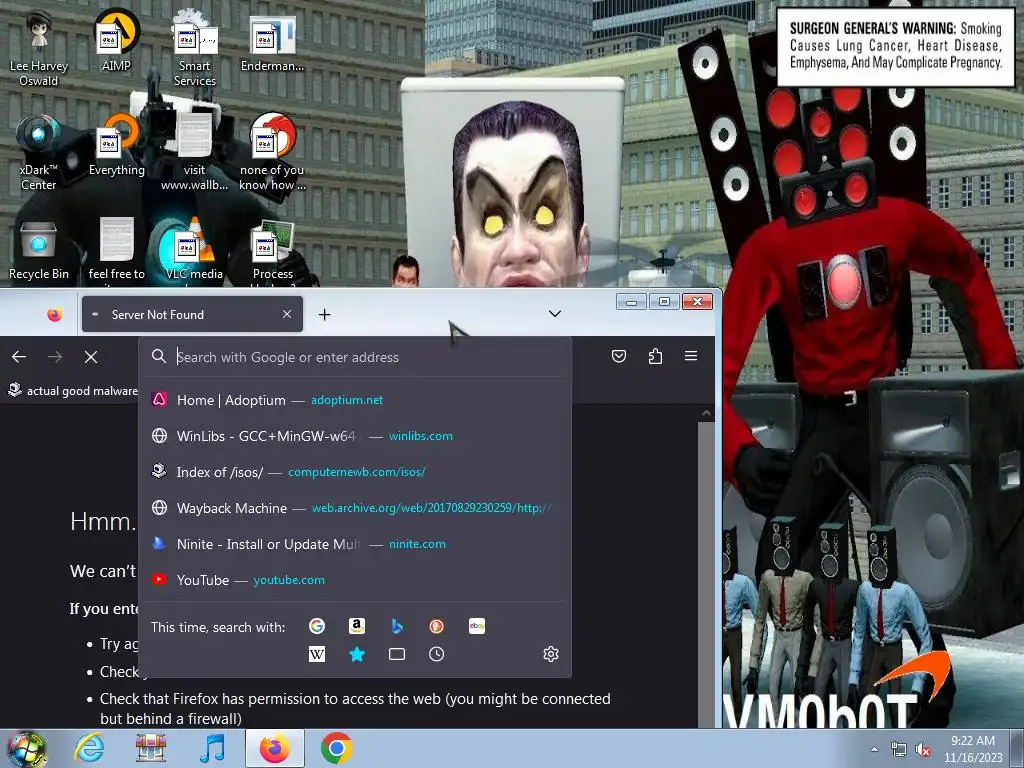Click the Firefox taskbar button

pyautogui.click(x=275, y=748)
